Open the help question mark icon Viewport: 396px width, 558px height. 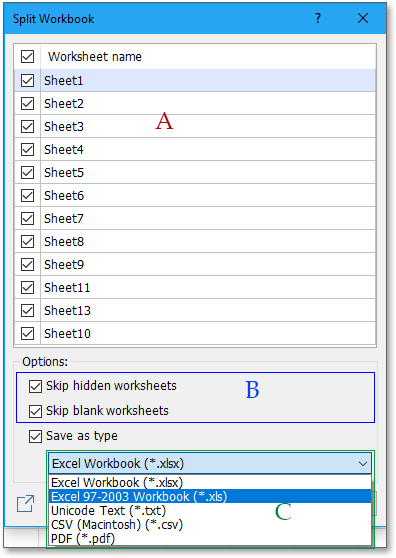[x=318, y=18]
